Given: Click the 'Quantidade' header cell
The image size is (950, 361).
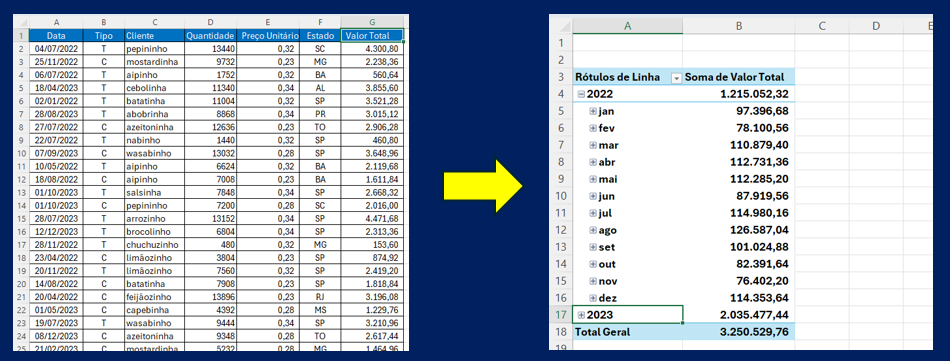Looking at the screenshot, I should tap(210, 35).
